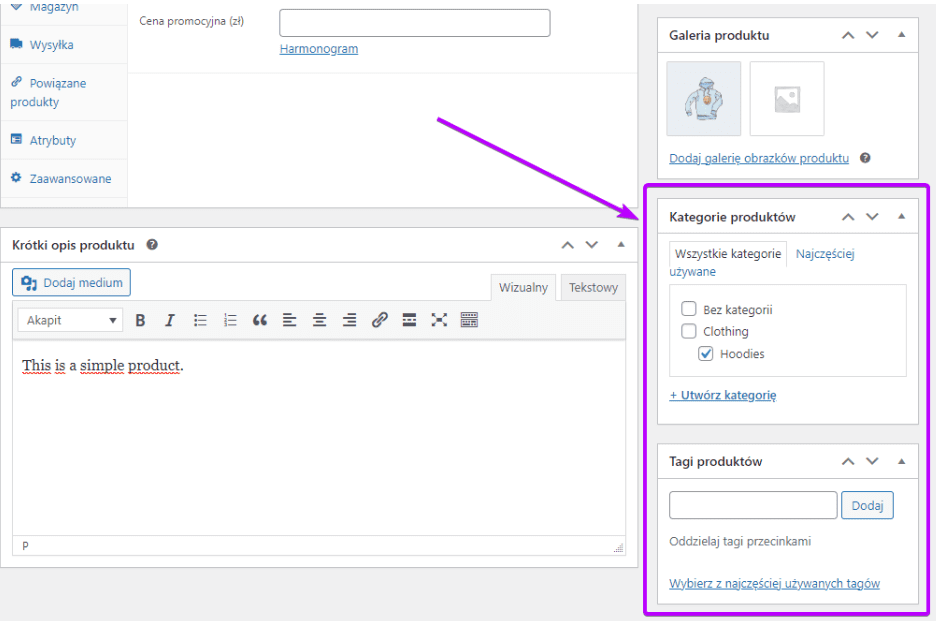Show the toolbar toggle keyboard icon
Viewport: 937px width, 625px height.
click(469, 320)
